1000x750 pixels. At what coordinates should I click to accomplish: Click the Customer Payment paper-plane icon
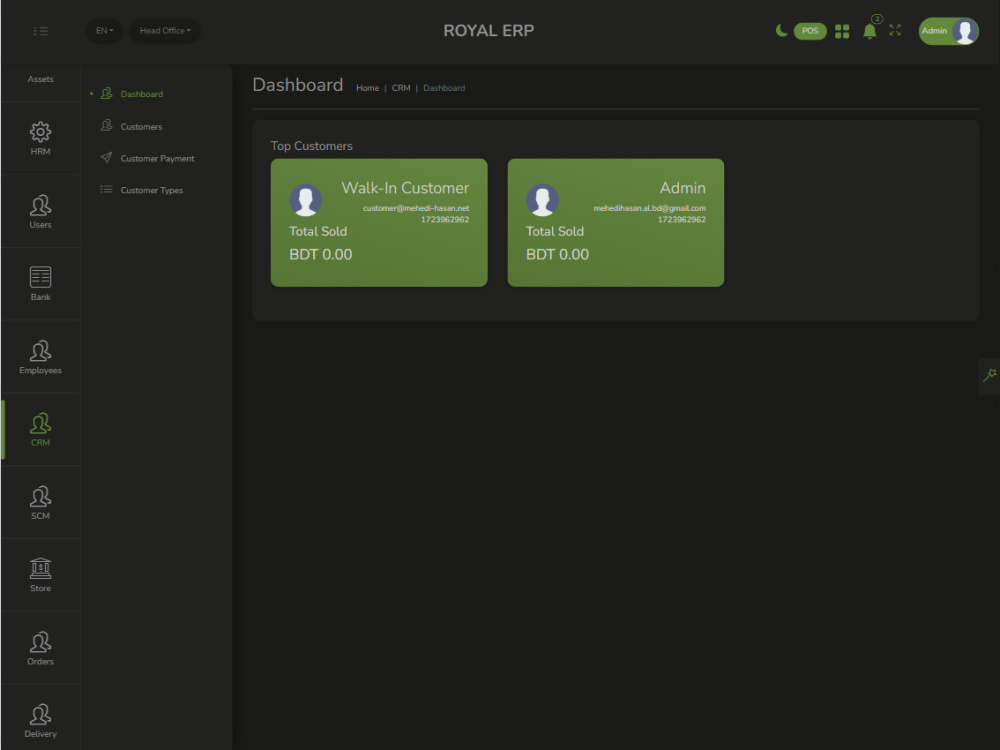(x=107, y=158)
